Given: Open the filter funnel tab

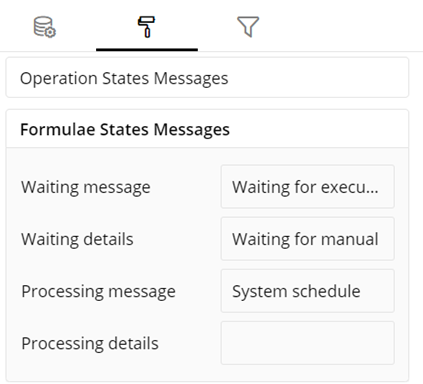Looking at the screenshot, I should [248, 27].
